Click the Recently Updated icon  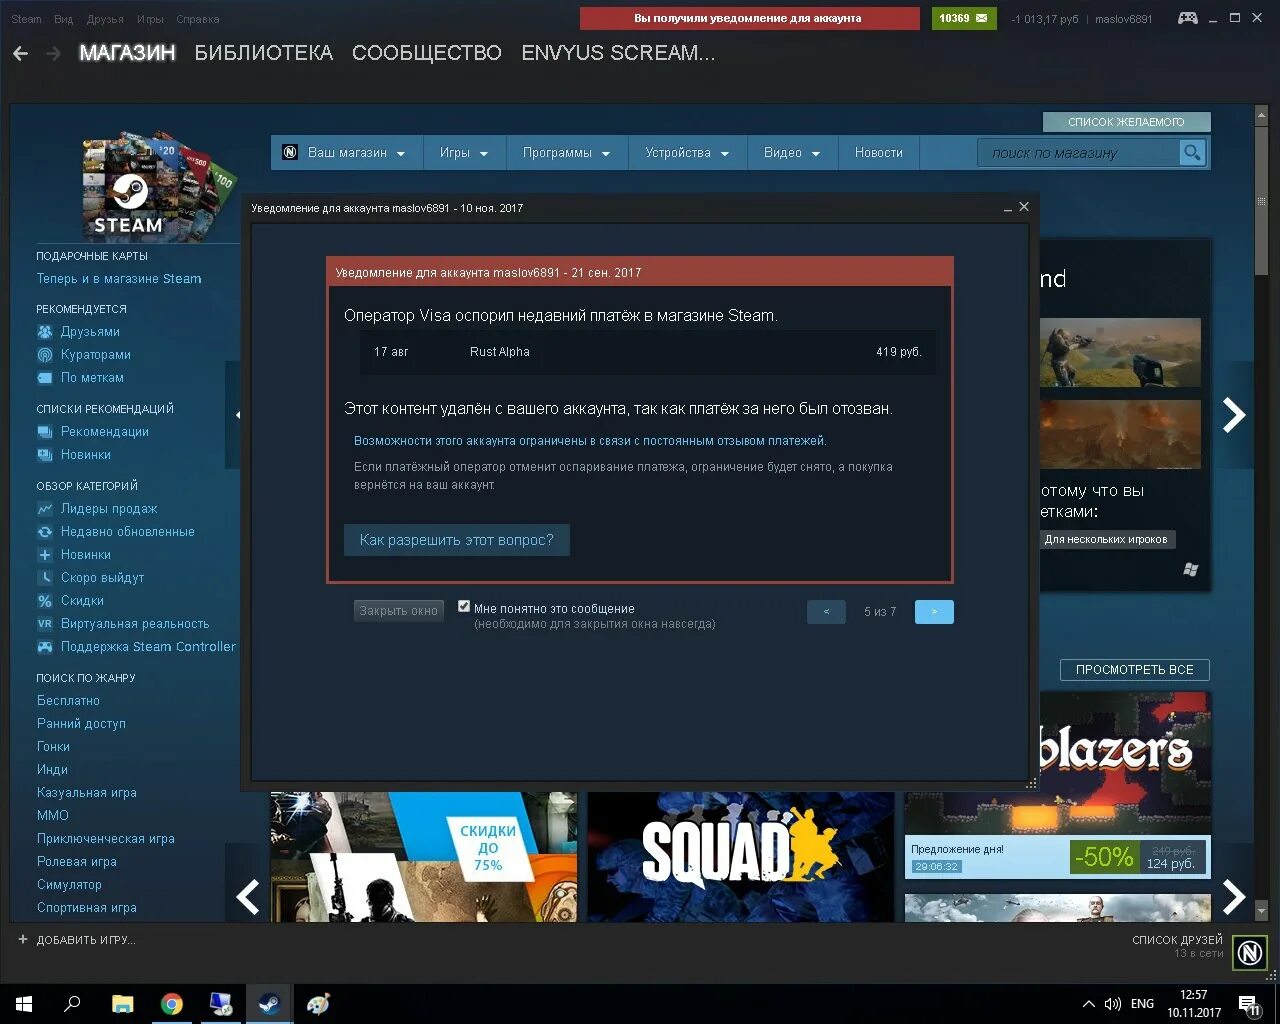pyautogui.click(x=45, y=532)
